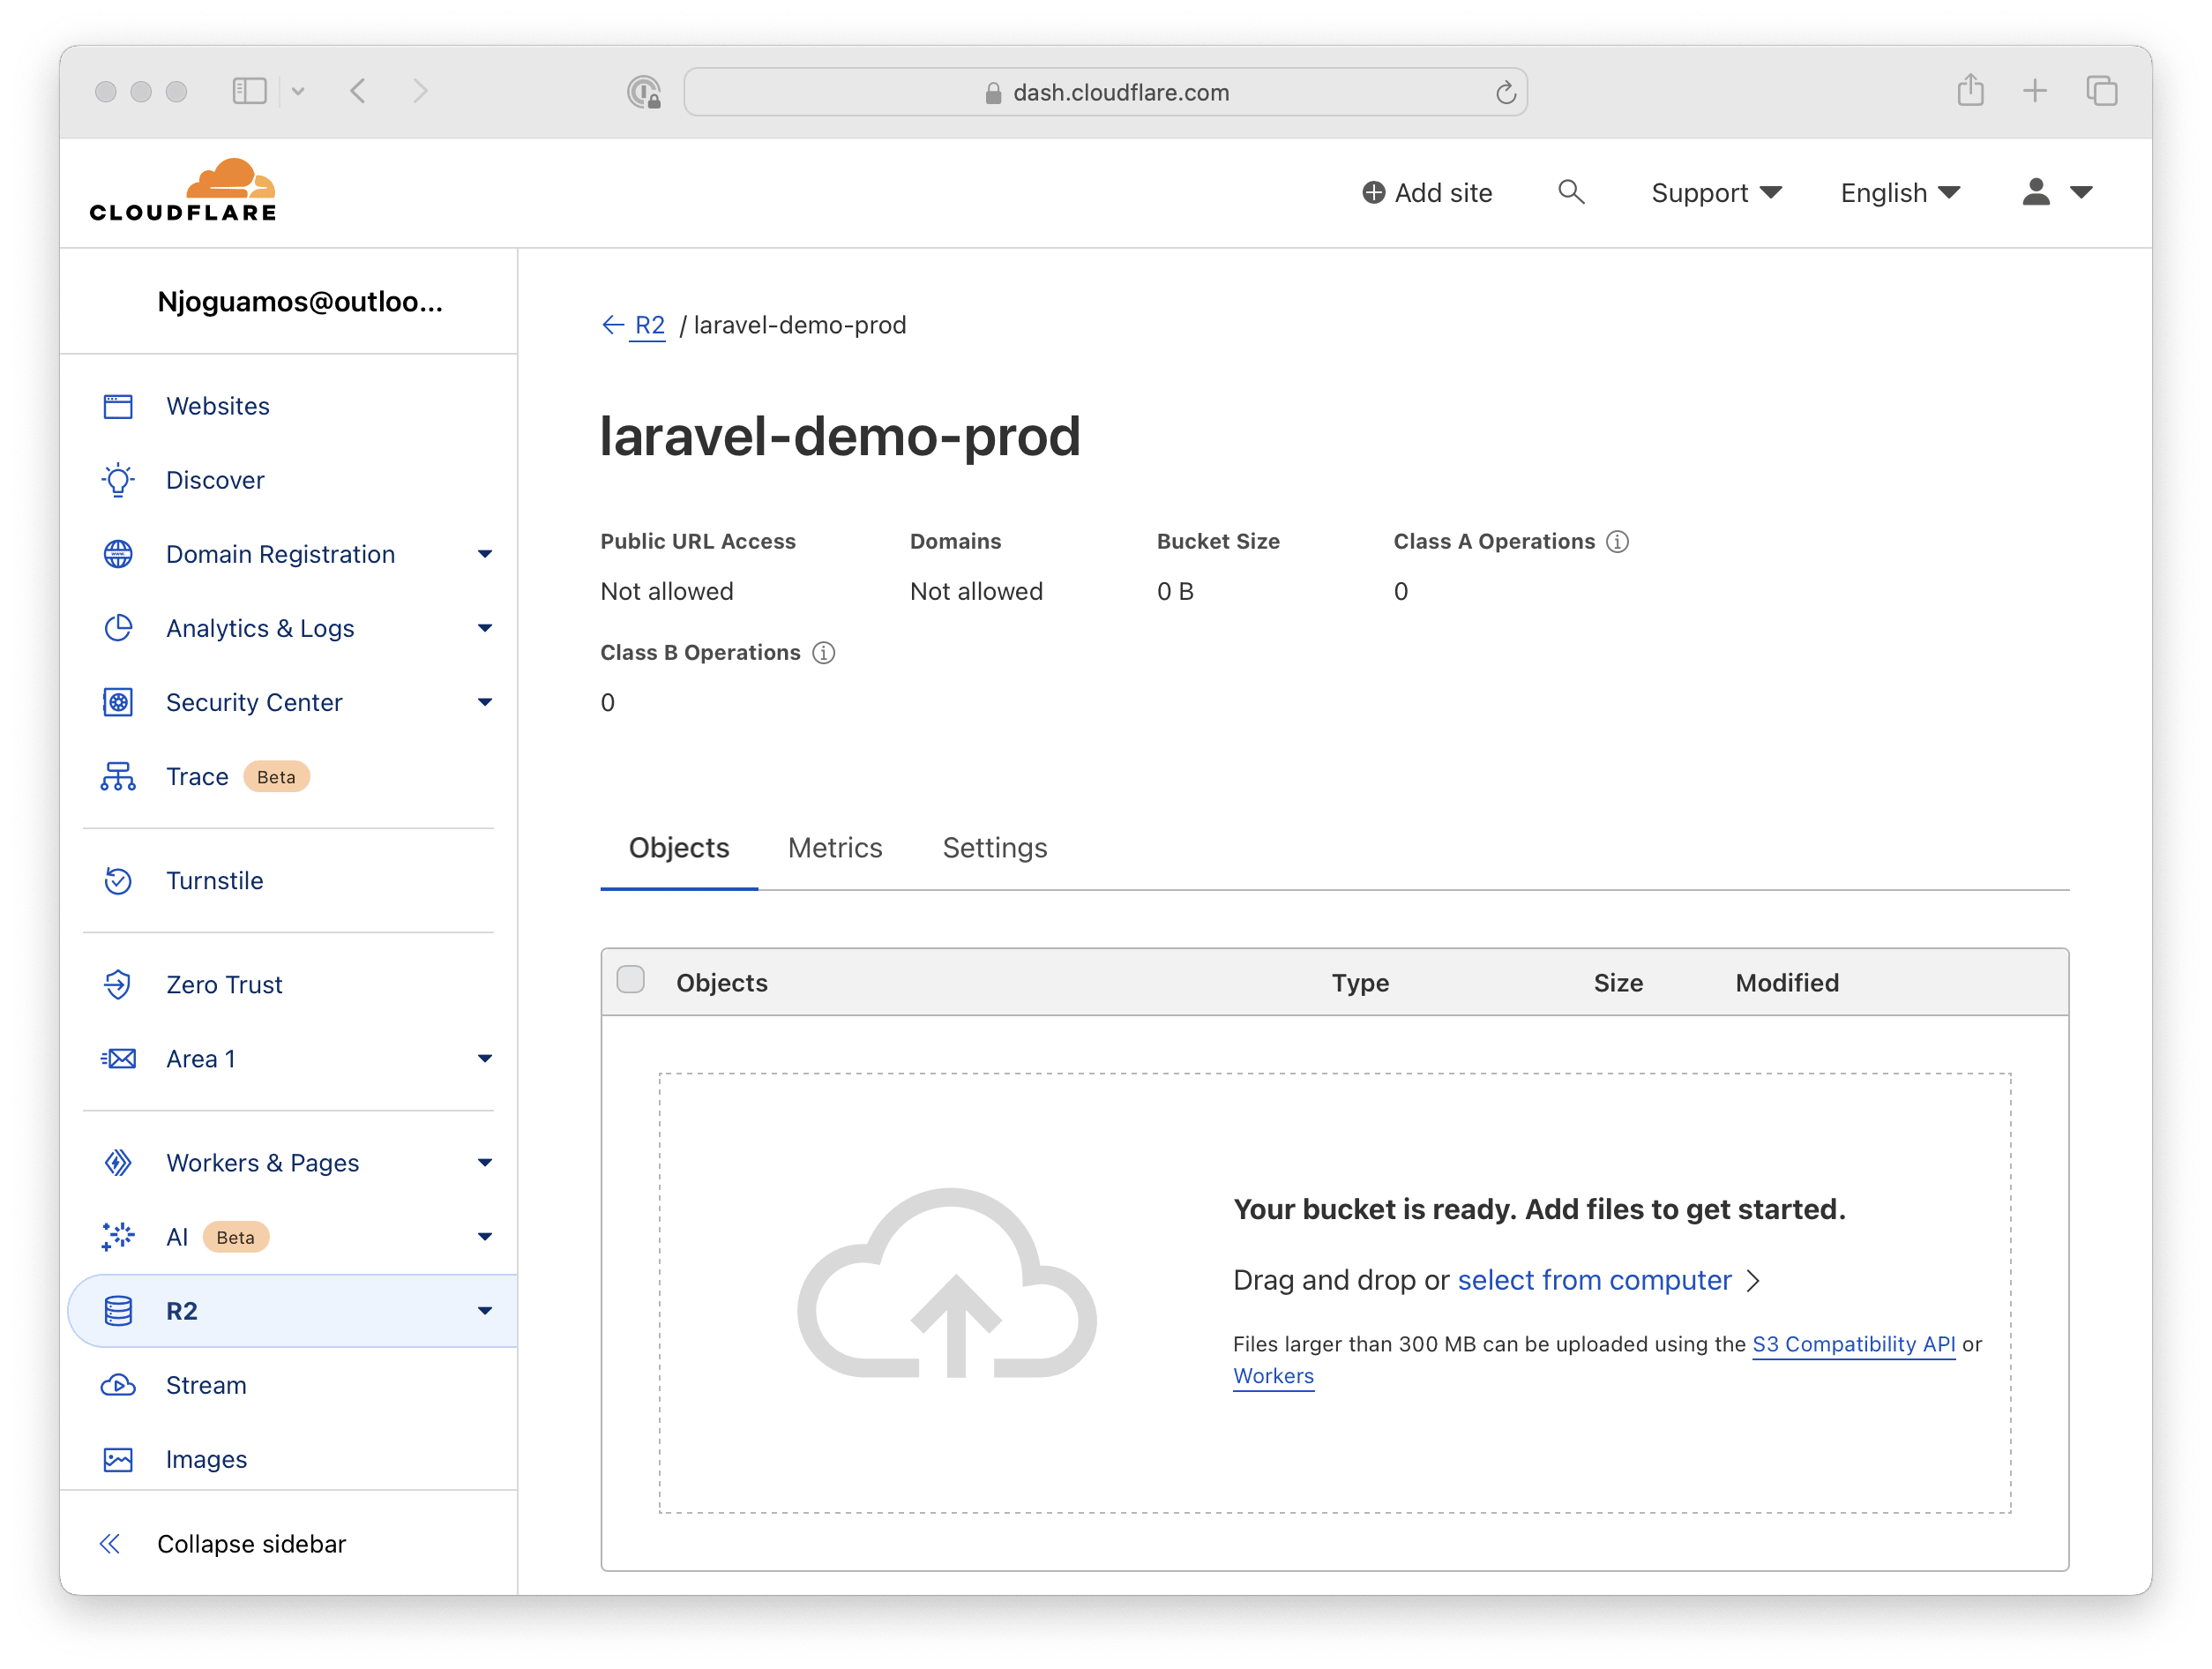The height and width of the screenshot is (1669, 2212).
Task: Switch to the Settings tab
Action: click(995, 847)
